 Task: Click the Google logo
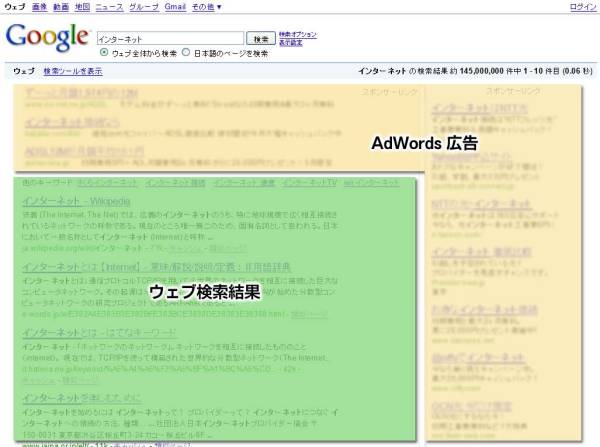coord(47,37)
